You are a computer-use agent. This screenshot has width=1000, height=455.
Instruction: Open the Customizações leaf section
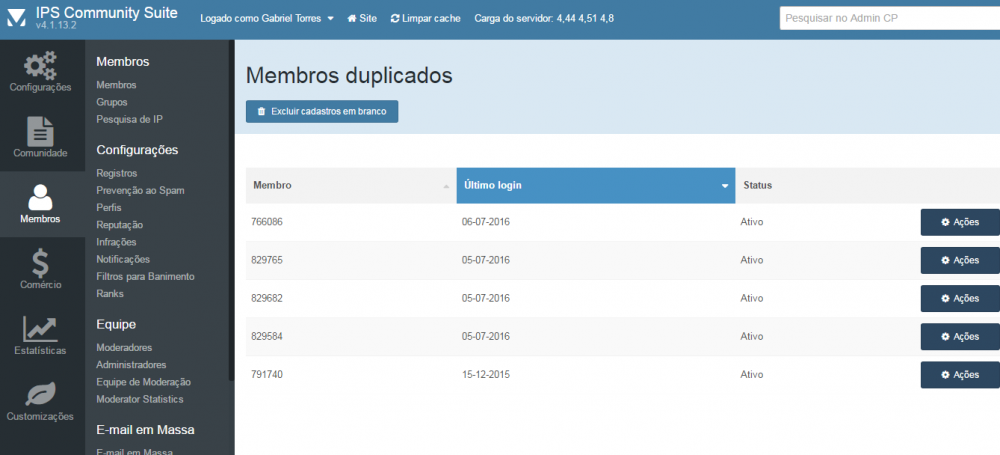[x=41, y=401]
